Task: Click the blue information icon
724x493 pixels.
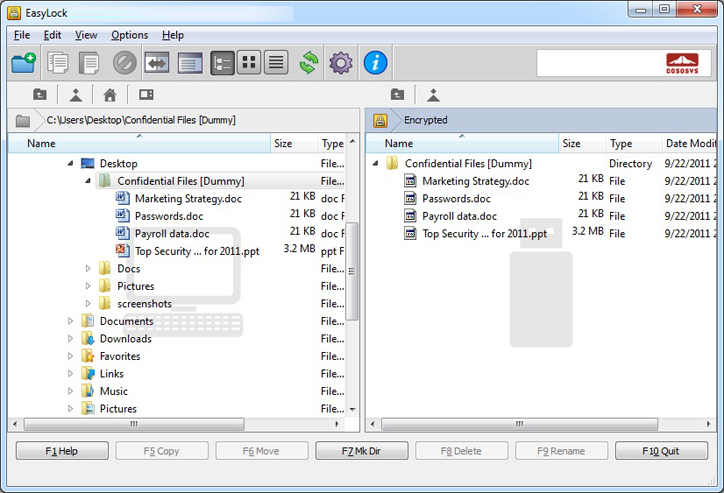Action: coord(375,63)
